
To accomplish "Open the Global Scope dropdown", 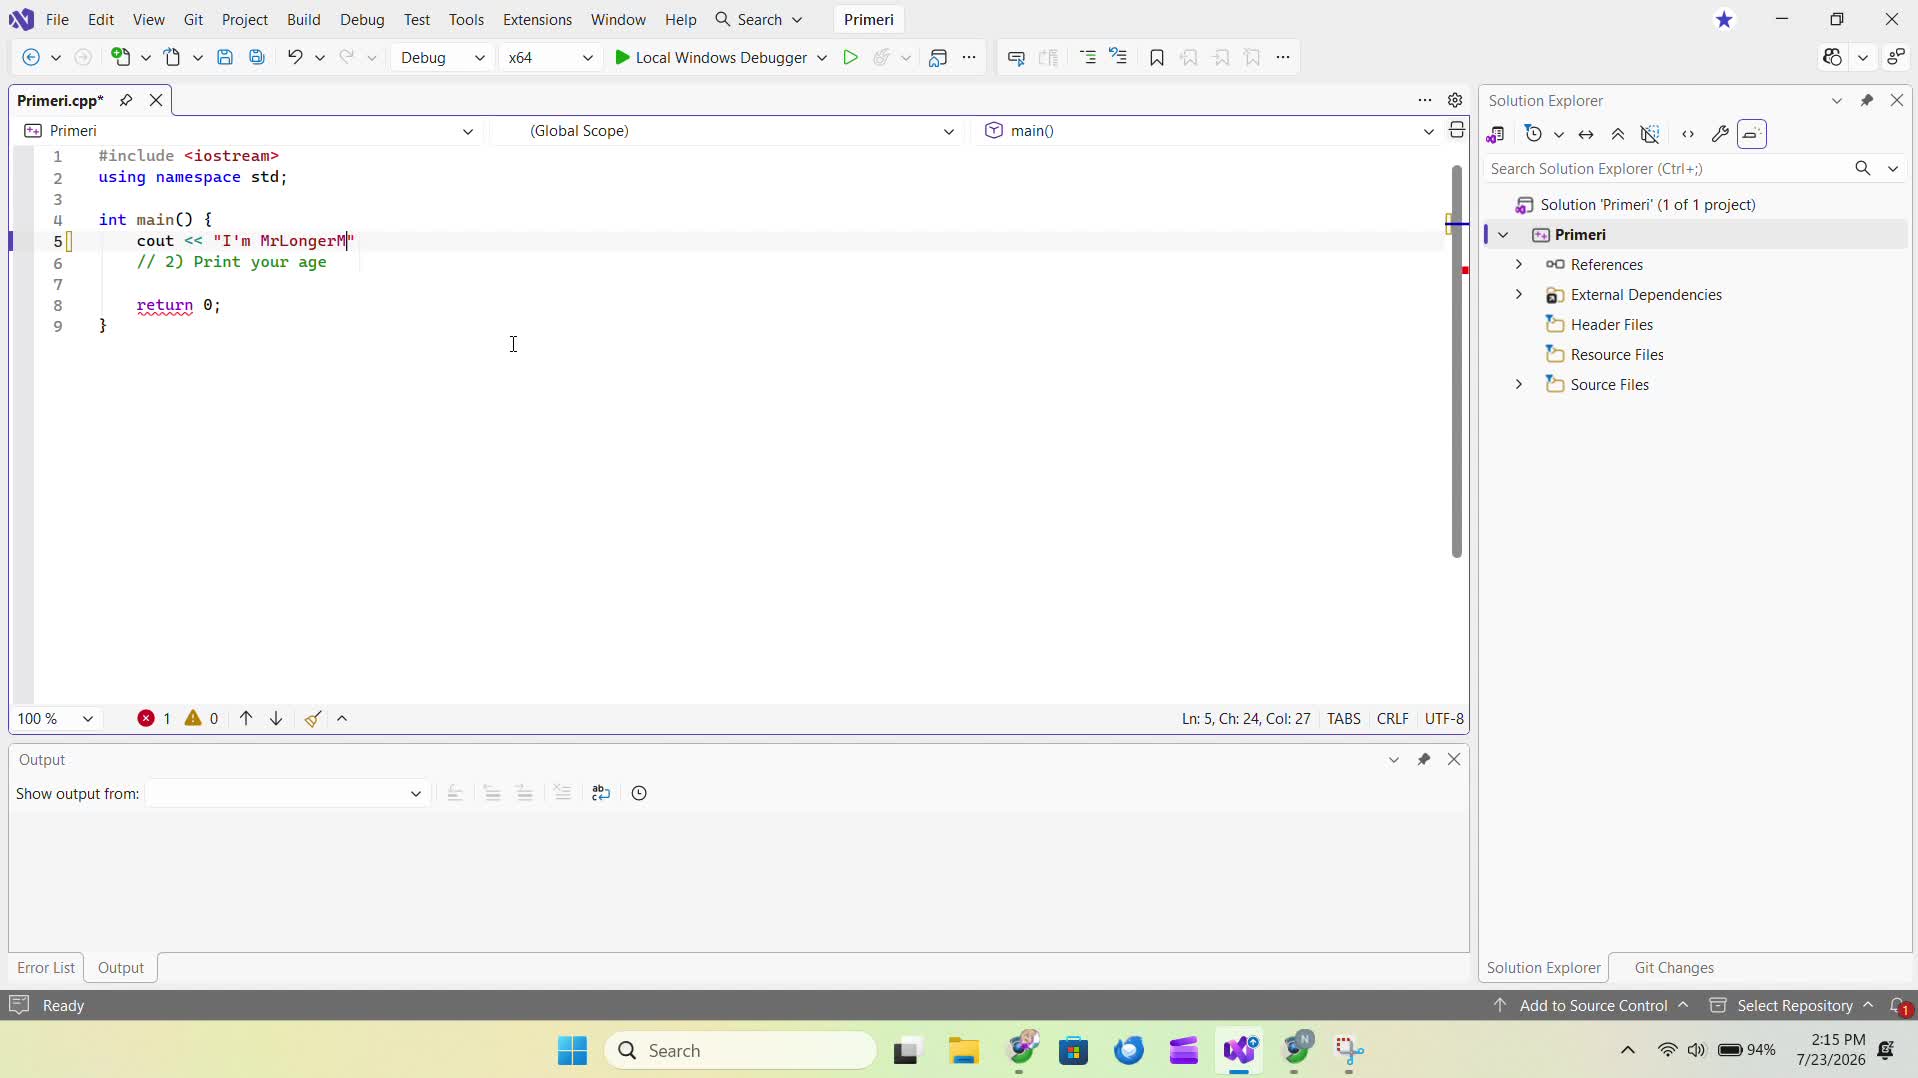I will pos(728,131).
